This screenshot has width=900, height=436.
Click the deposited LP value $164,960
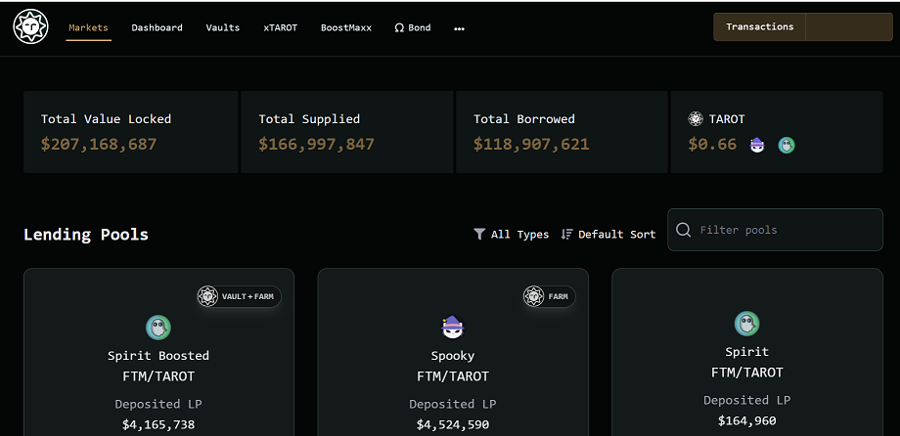747,421
